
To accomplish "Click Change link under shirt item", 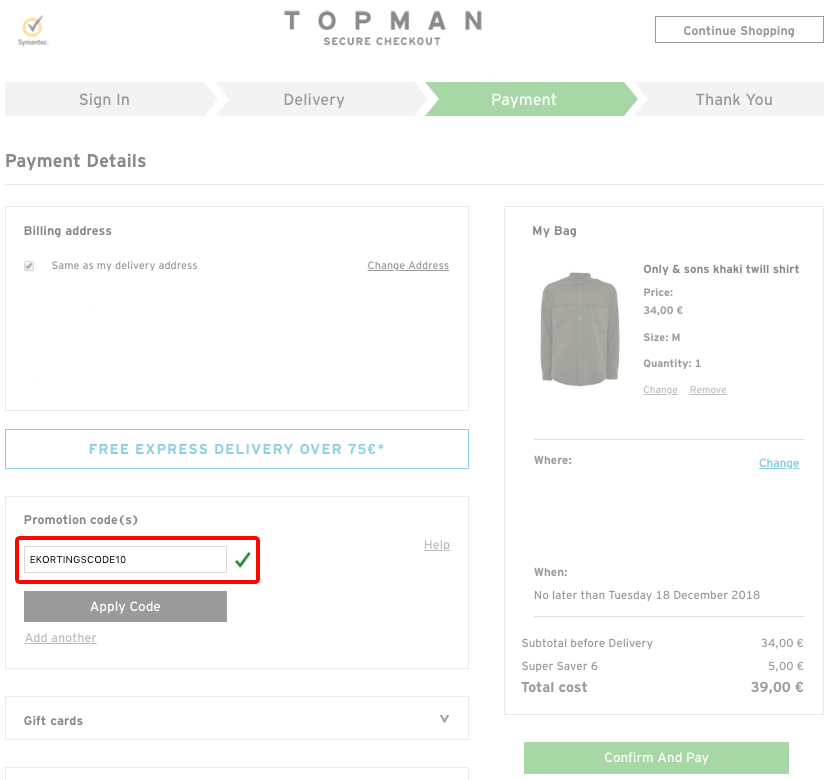I will pos(660,390).
